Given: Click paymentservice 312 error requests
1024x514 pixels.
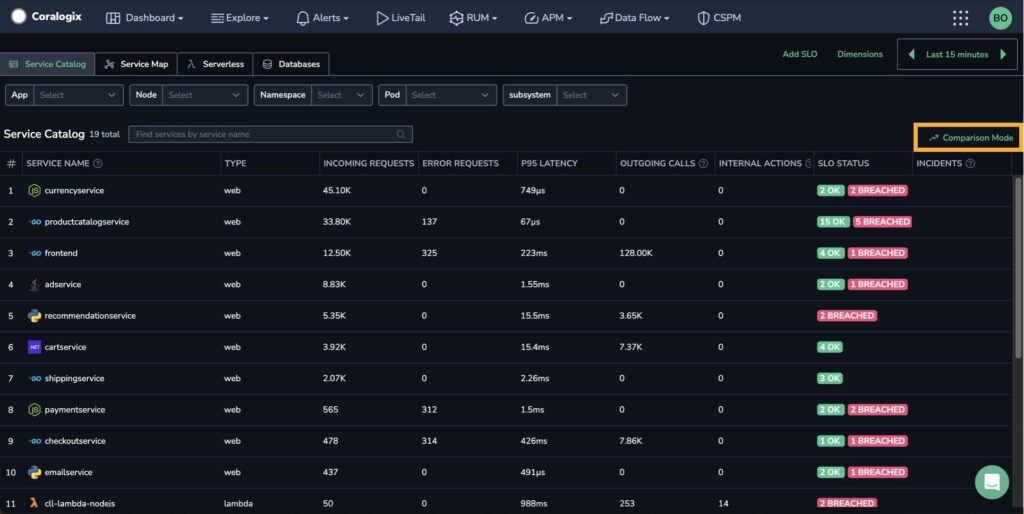Looking at the screenshot, I should [430, 410].
